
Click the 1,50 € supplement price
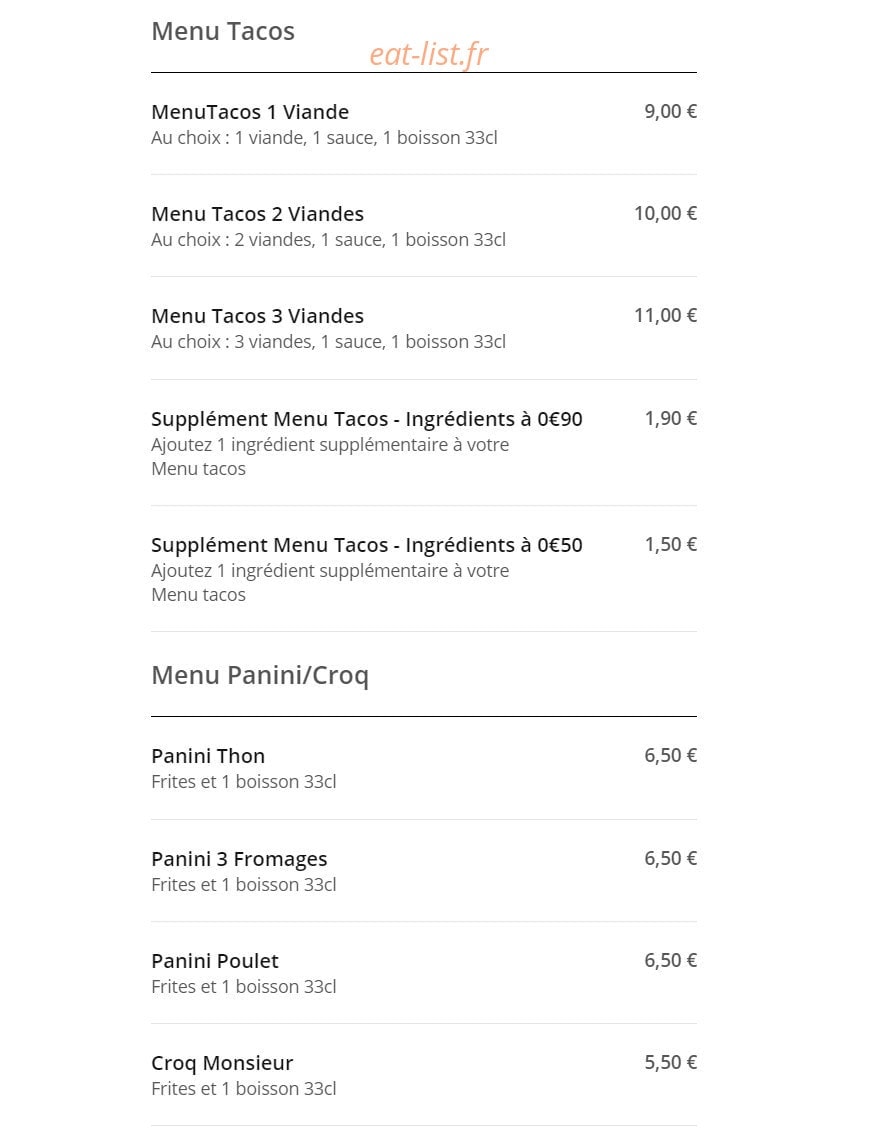(x=671, y=545)
